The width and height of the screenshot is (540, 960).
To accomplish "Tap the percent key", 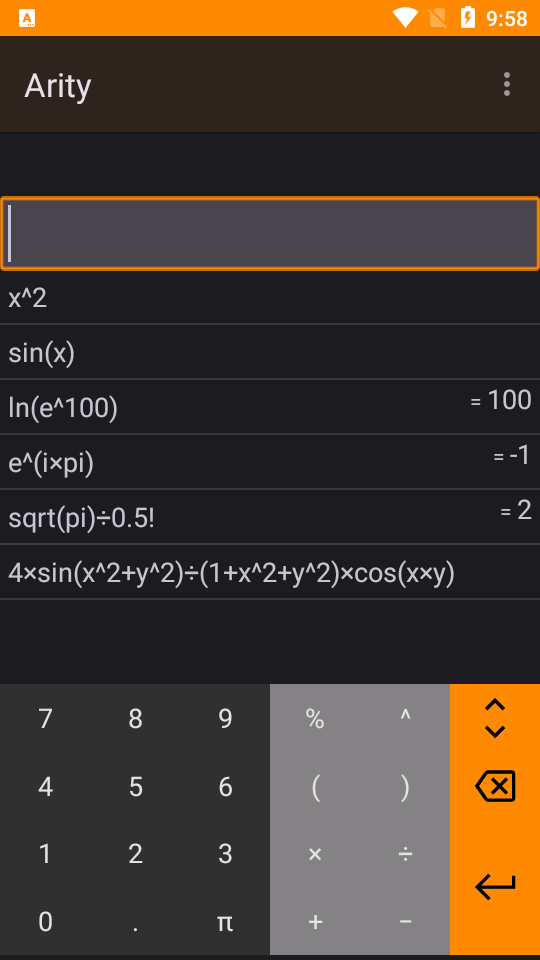I will 315,718.
